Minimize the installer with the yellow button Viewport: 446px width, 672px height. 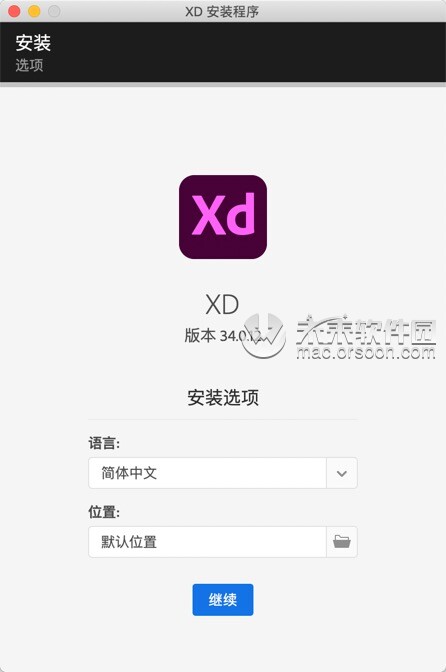coord(34,11)
